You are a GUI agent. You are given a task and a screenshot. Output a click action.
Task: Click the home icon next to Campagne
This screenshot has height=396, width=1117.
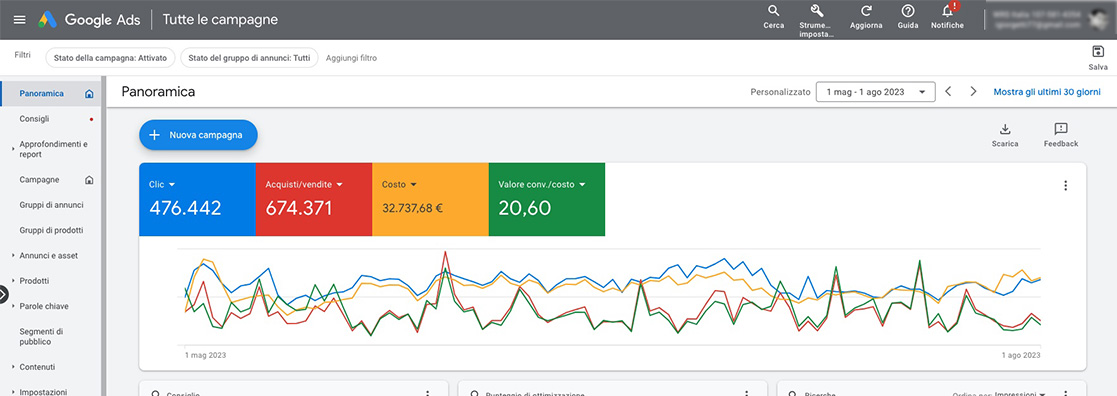click(89, 180)
